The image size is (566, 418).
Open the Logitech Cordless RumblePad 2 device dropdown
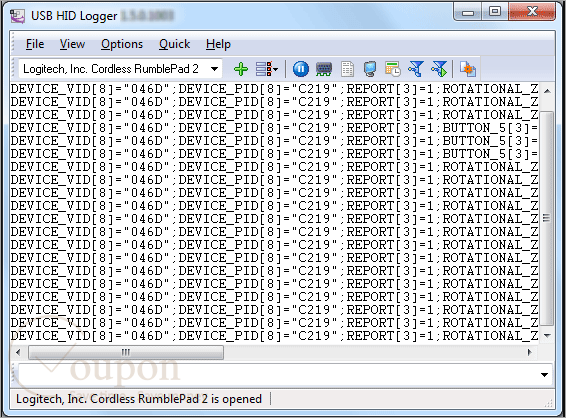click(x=214, y=69)
